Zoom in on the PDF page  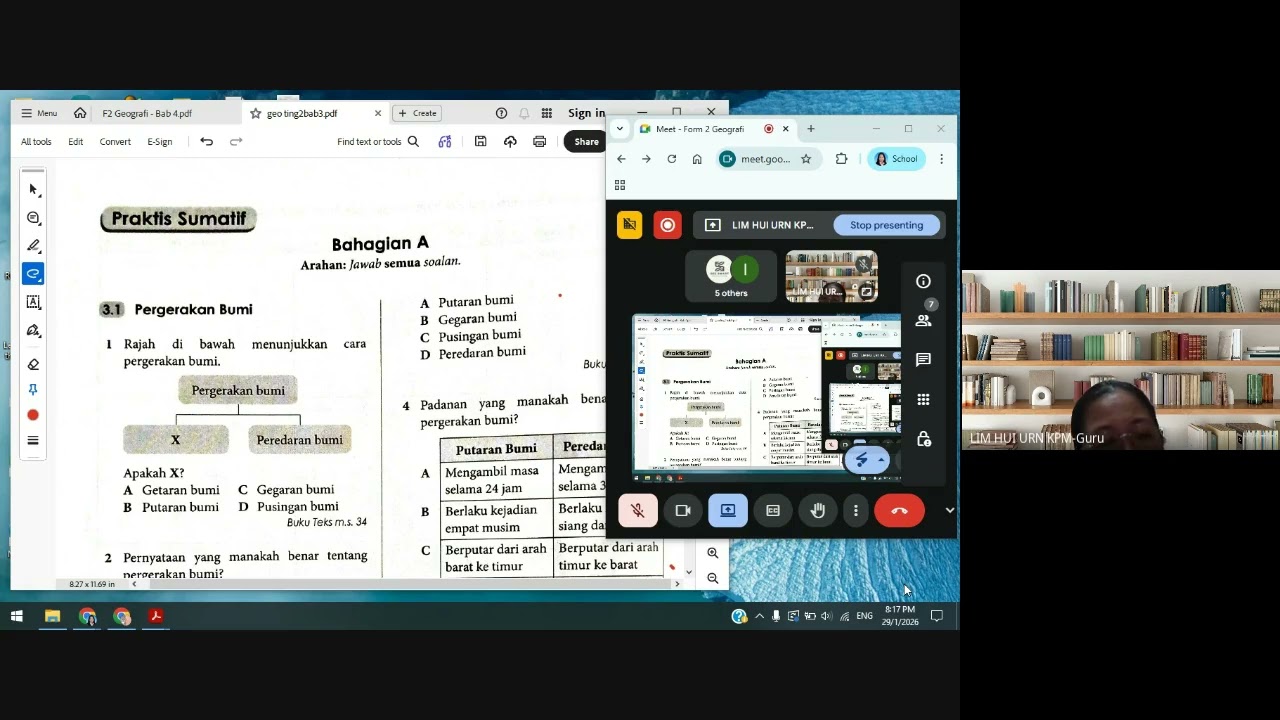(712, 552)
